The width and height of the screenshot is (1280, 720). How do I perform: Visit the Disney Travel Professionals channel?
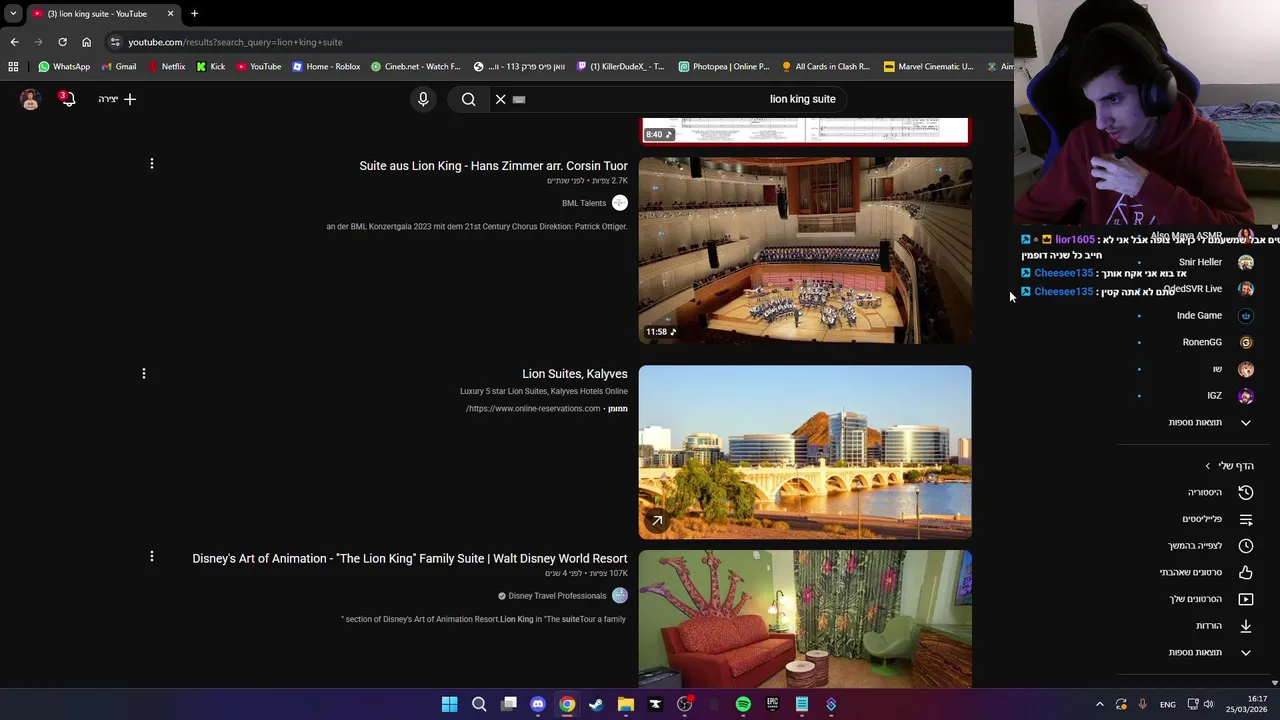(557, 596)
